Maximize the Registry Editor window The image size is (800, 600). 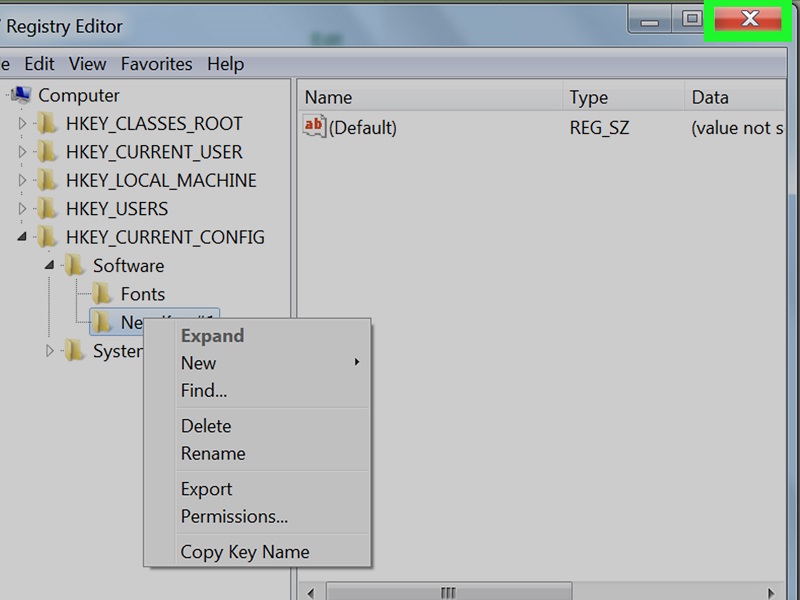coord(692,19)
